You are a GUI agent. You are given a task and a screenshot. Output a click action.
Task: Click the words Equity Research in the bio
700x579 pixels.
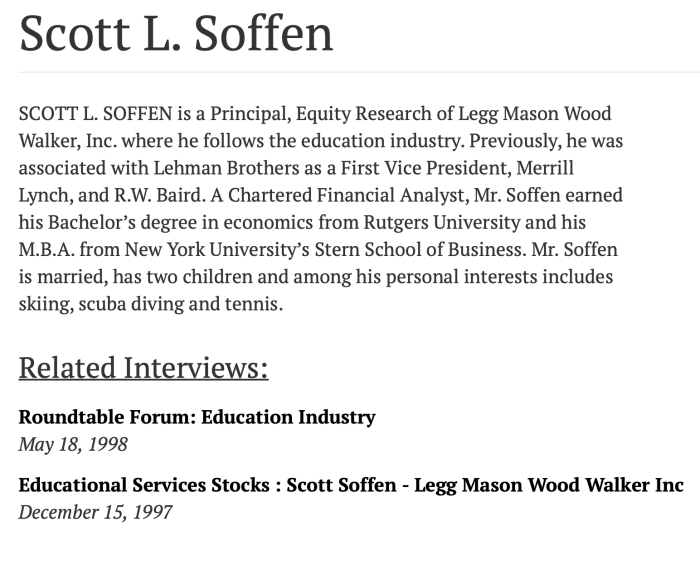click(x=345, y=113)
